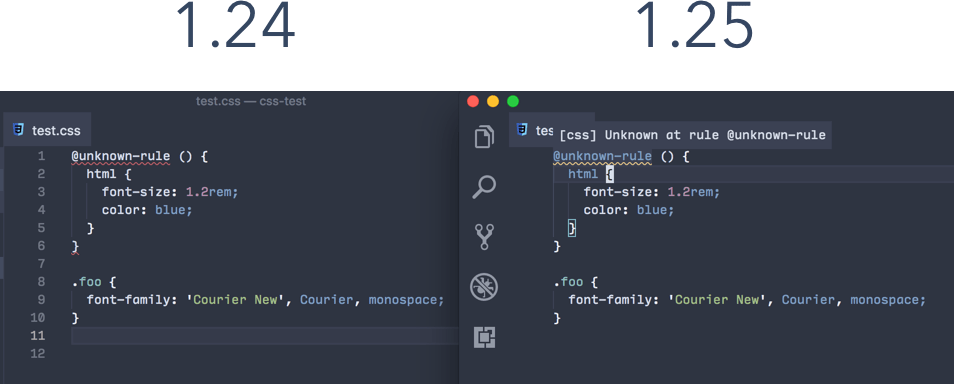Click line number 3 in the 1.24 gutter
The height and width of the screenshot is (384, 954).
tap(41, 192)
